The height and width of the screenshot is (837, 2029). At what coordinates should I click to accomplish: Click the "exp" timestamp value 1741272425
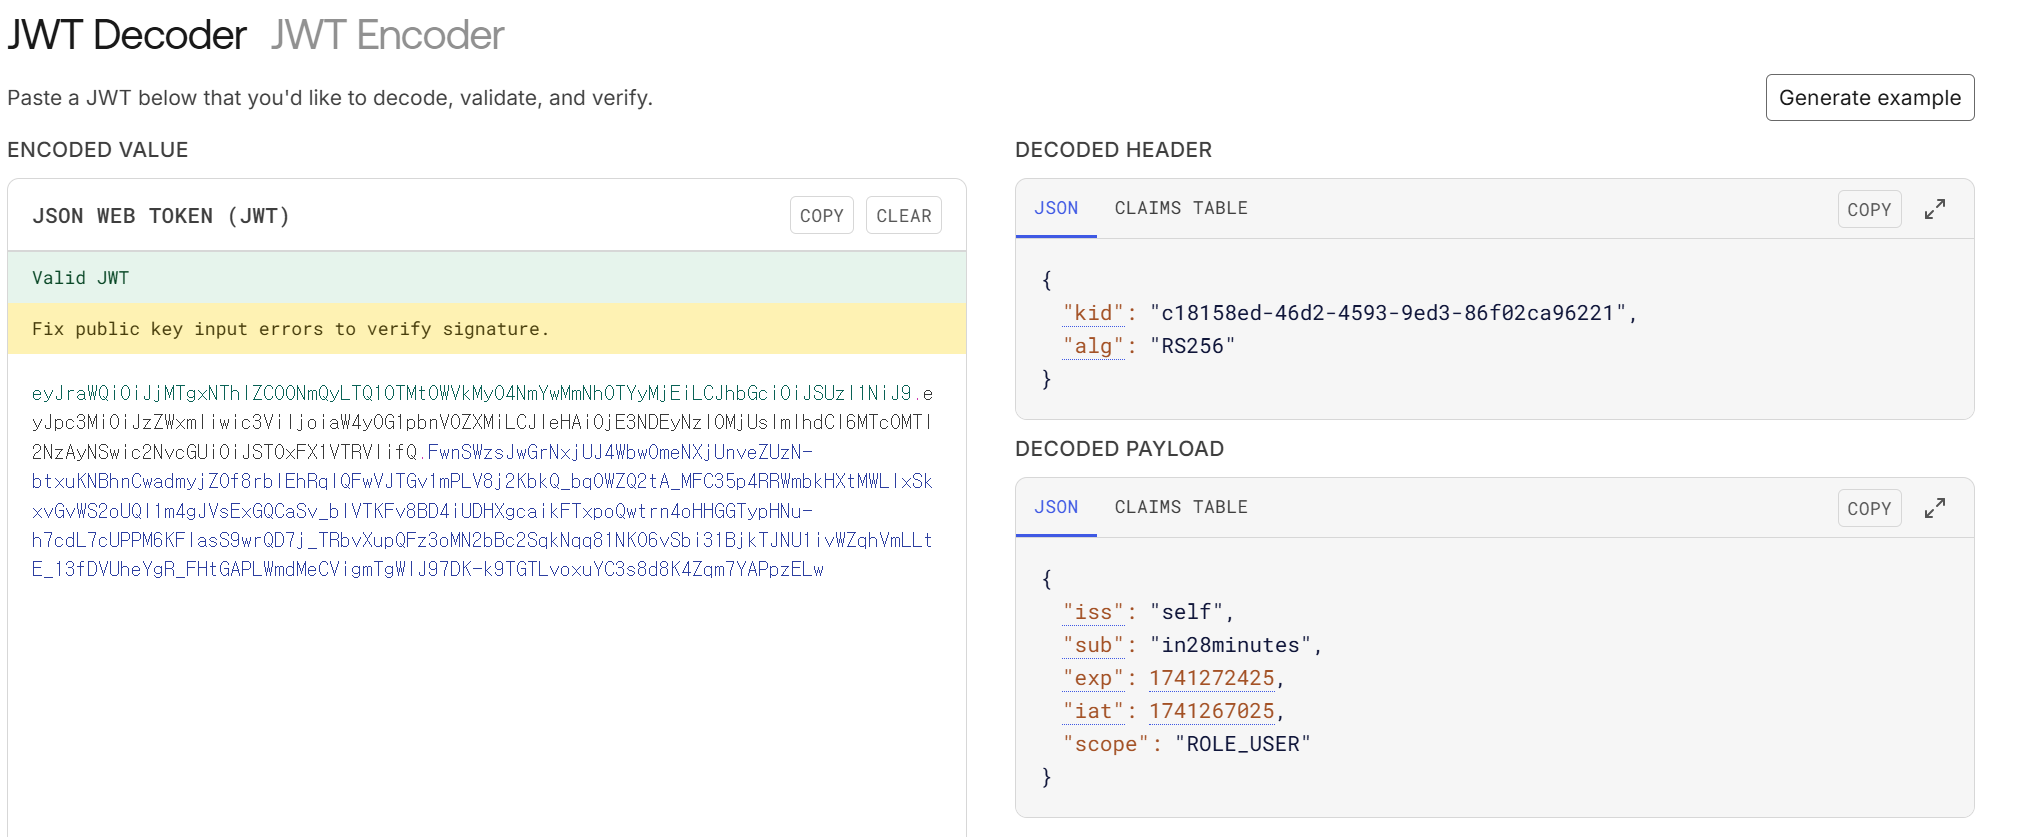(x=1211, y=678)
